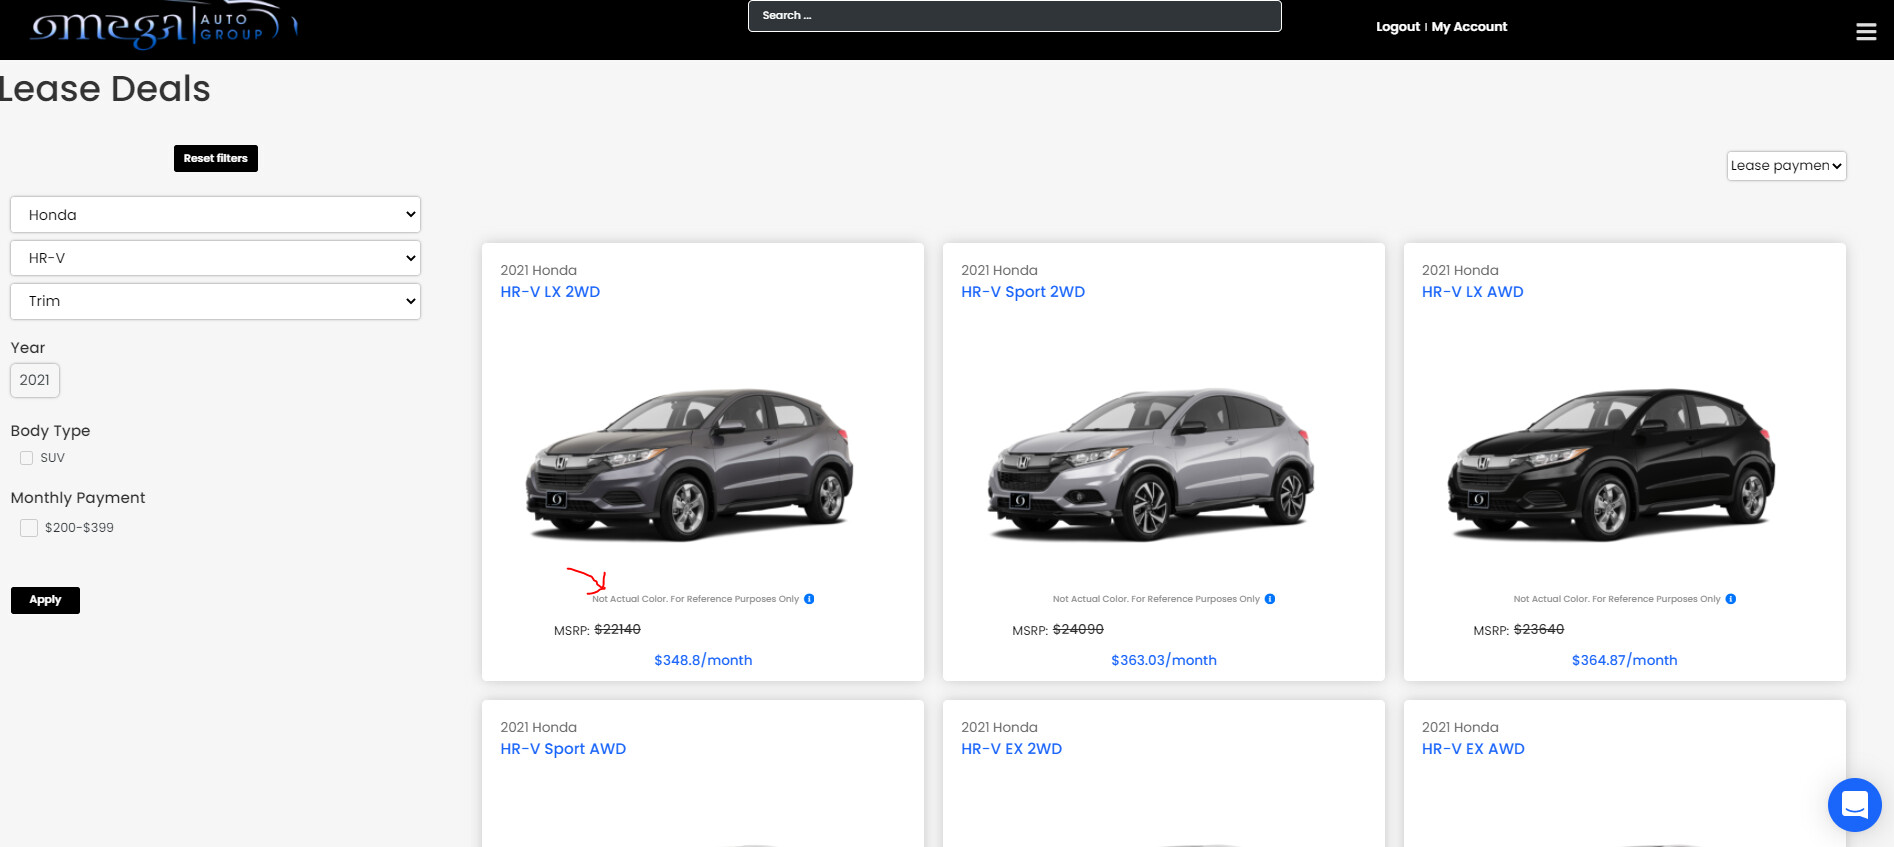
Task: Open the HR-V model dropdown
Action: (215, 258)
